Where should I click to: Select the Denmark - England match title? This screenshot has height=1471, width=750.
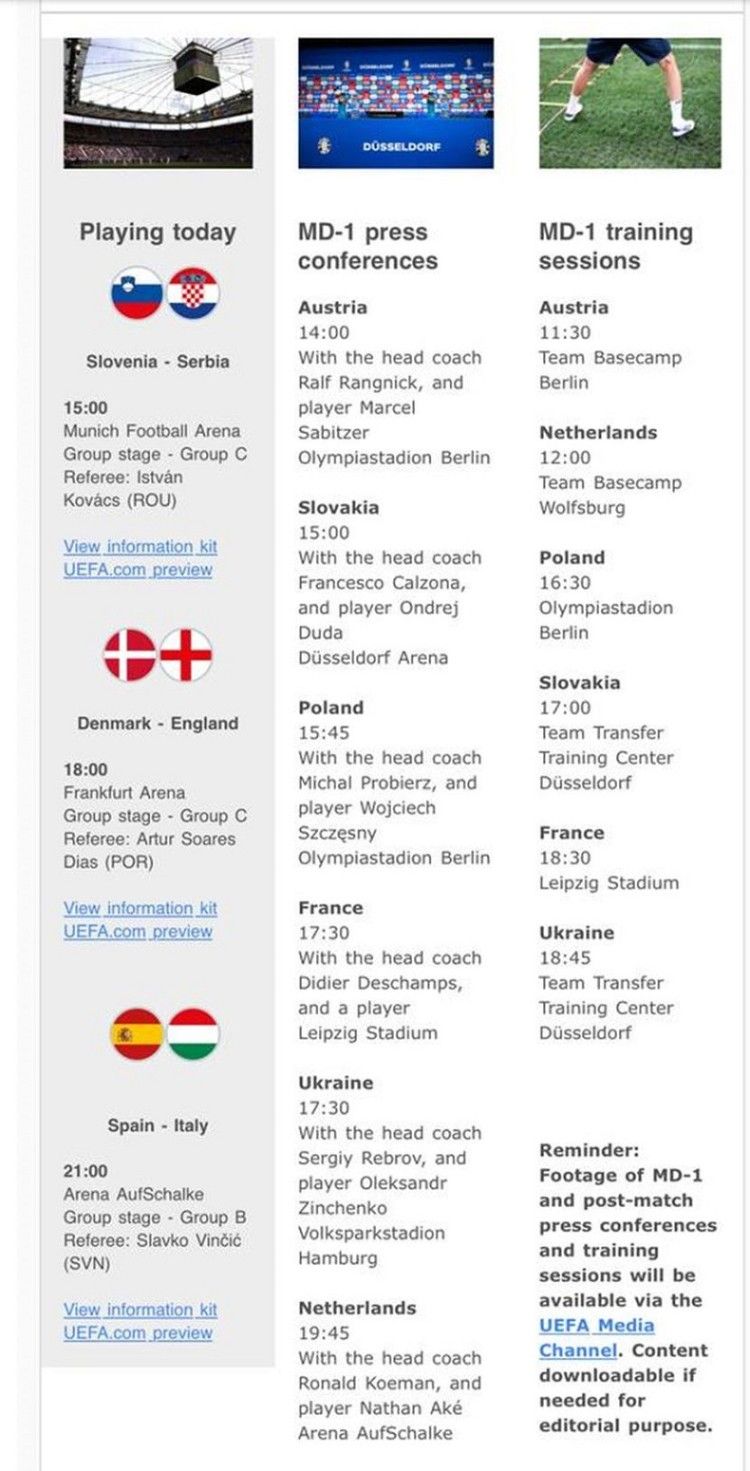[158, 723]
